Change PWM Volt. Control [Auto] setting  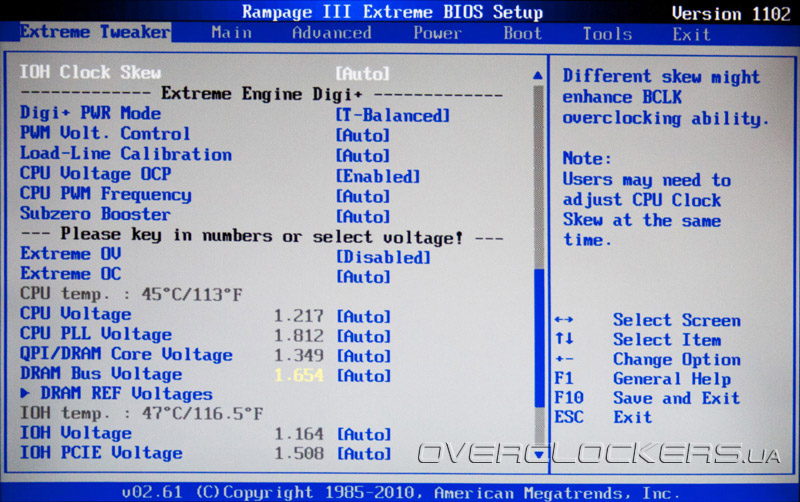point(362,136)
